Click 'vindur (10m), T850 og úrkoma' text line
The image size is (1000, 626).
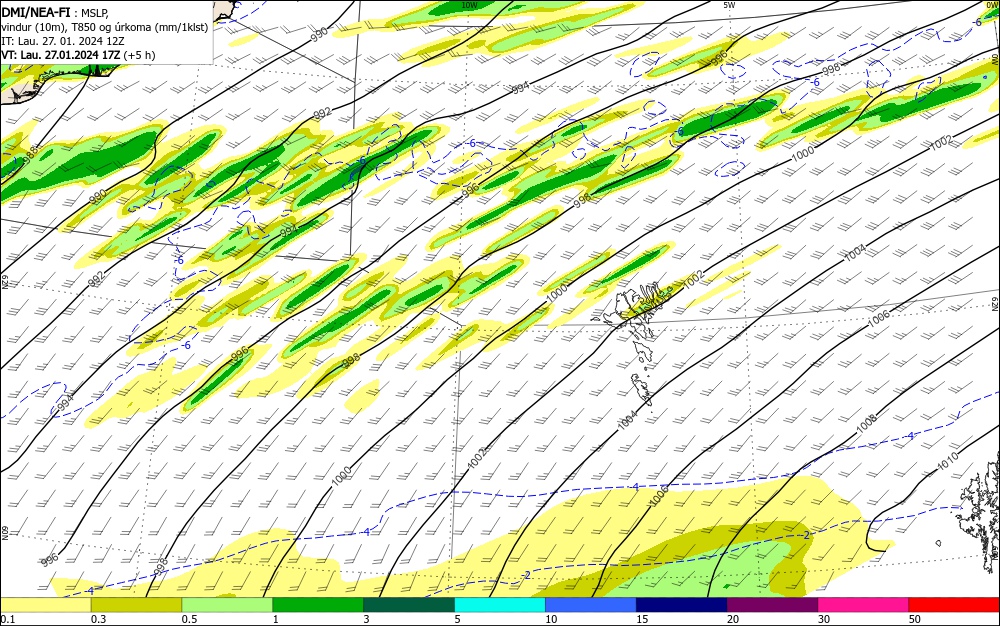(105, 27)
